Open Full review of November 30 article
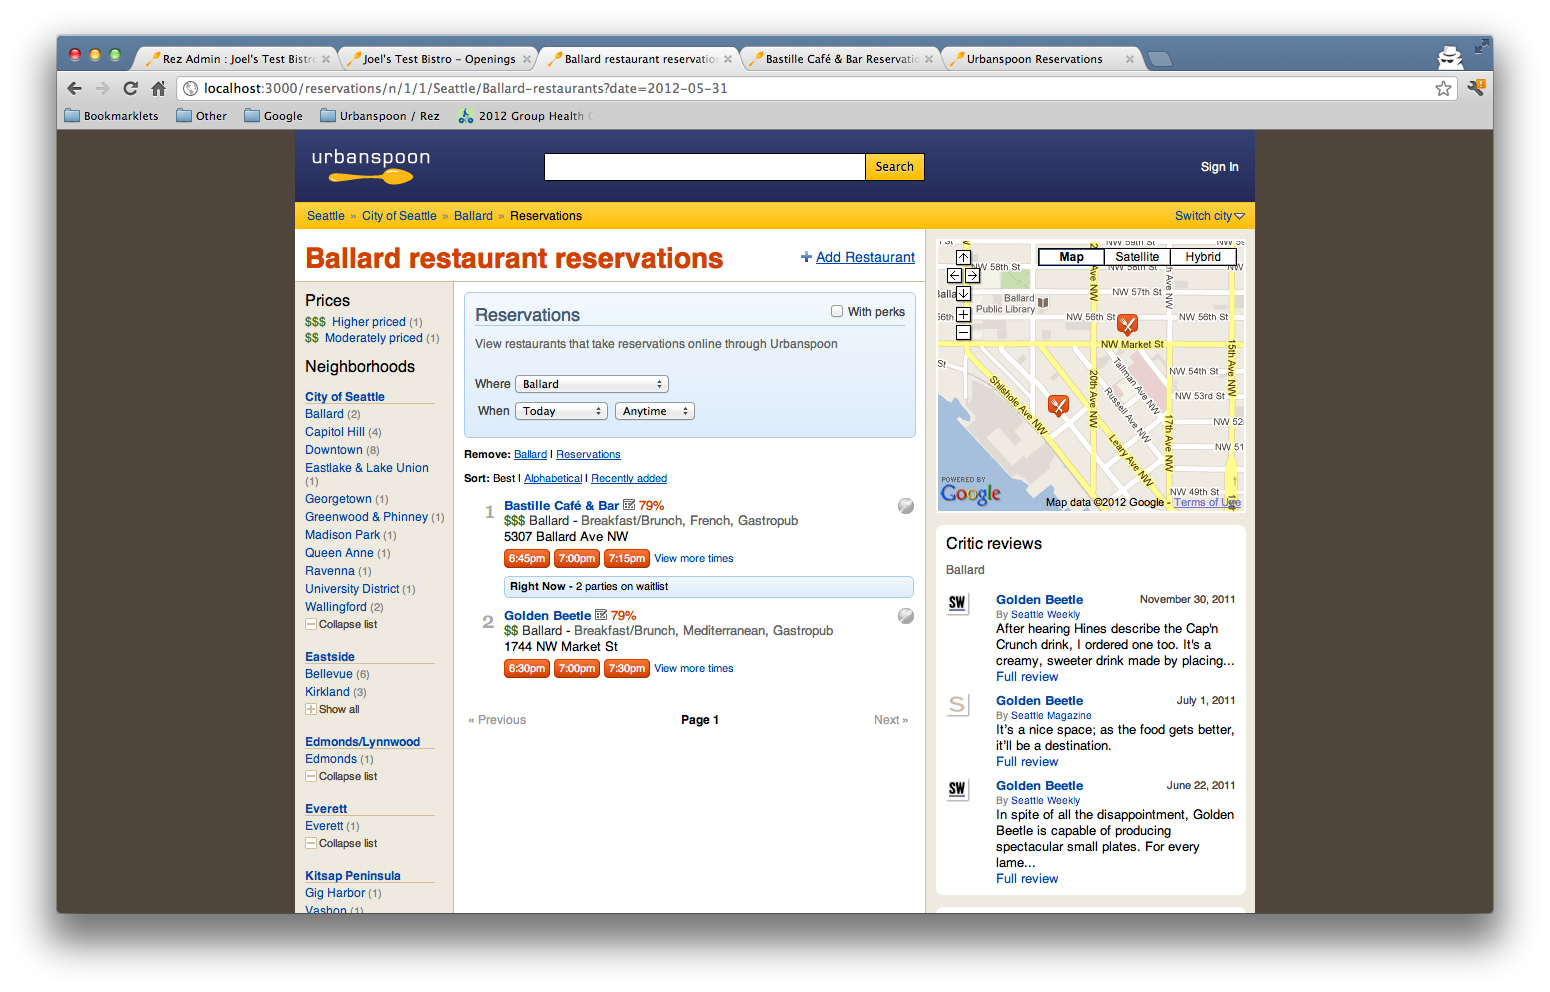Viewport: 1550px width, 992px height. point(1027,677)
